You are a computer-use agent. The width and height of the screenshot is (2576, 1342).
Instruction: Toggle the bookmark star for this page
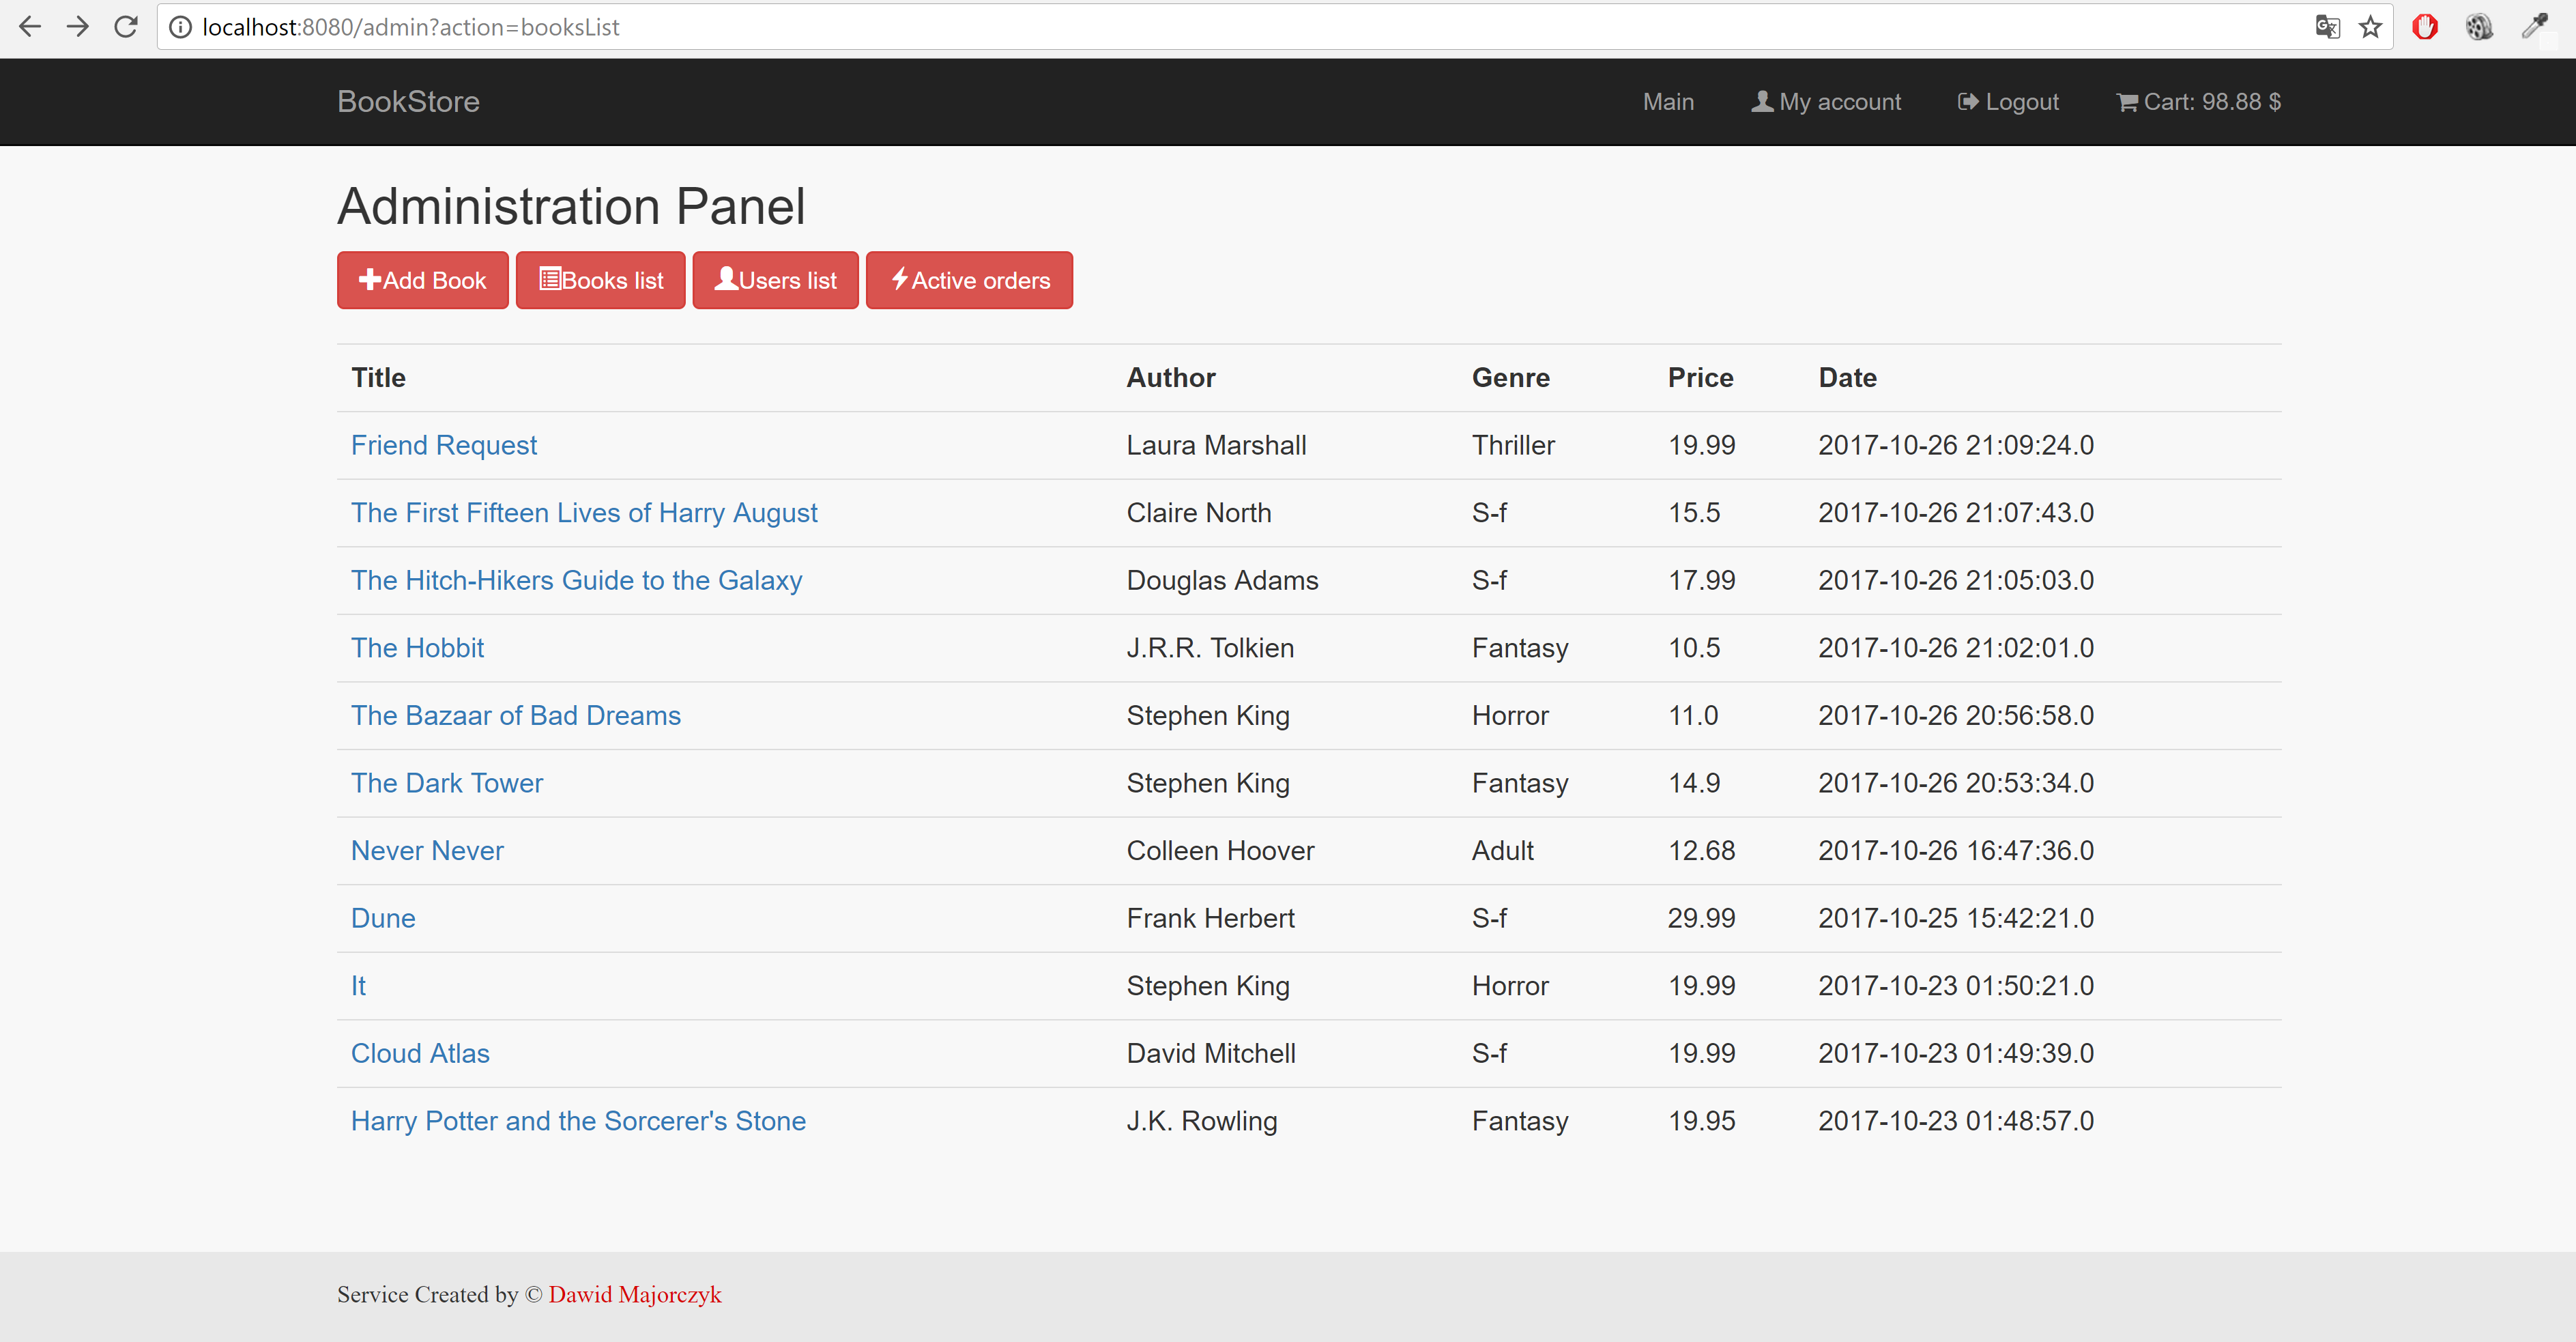2371,27
